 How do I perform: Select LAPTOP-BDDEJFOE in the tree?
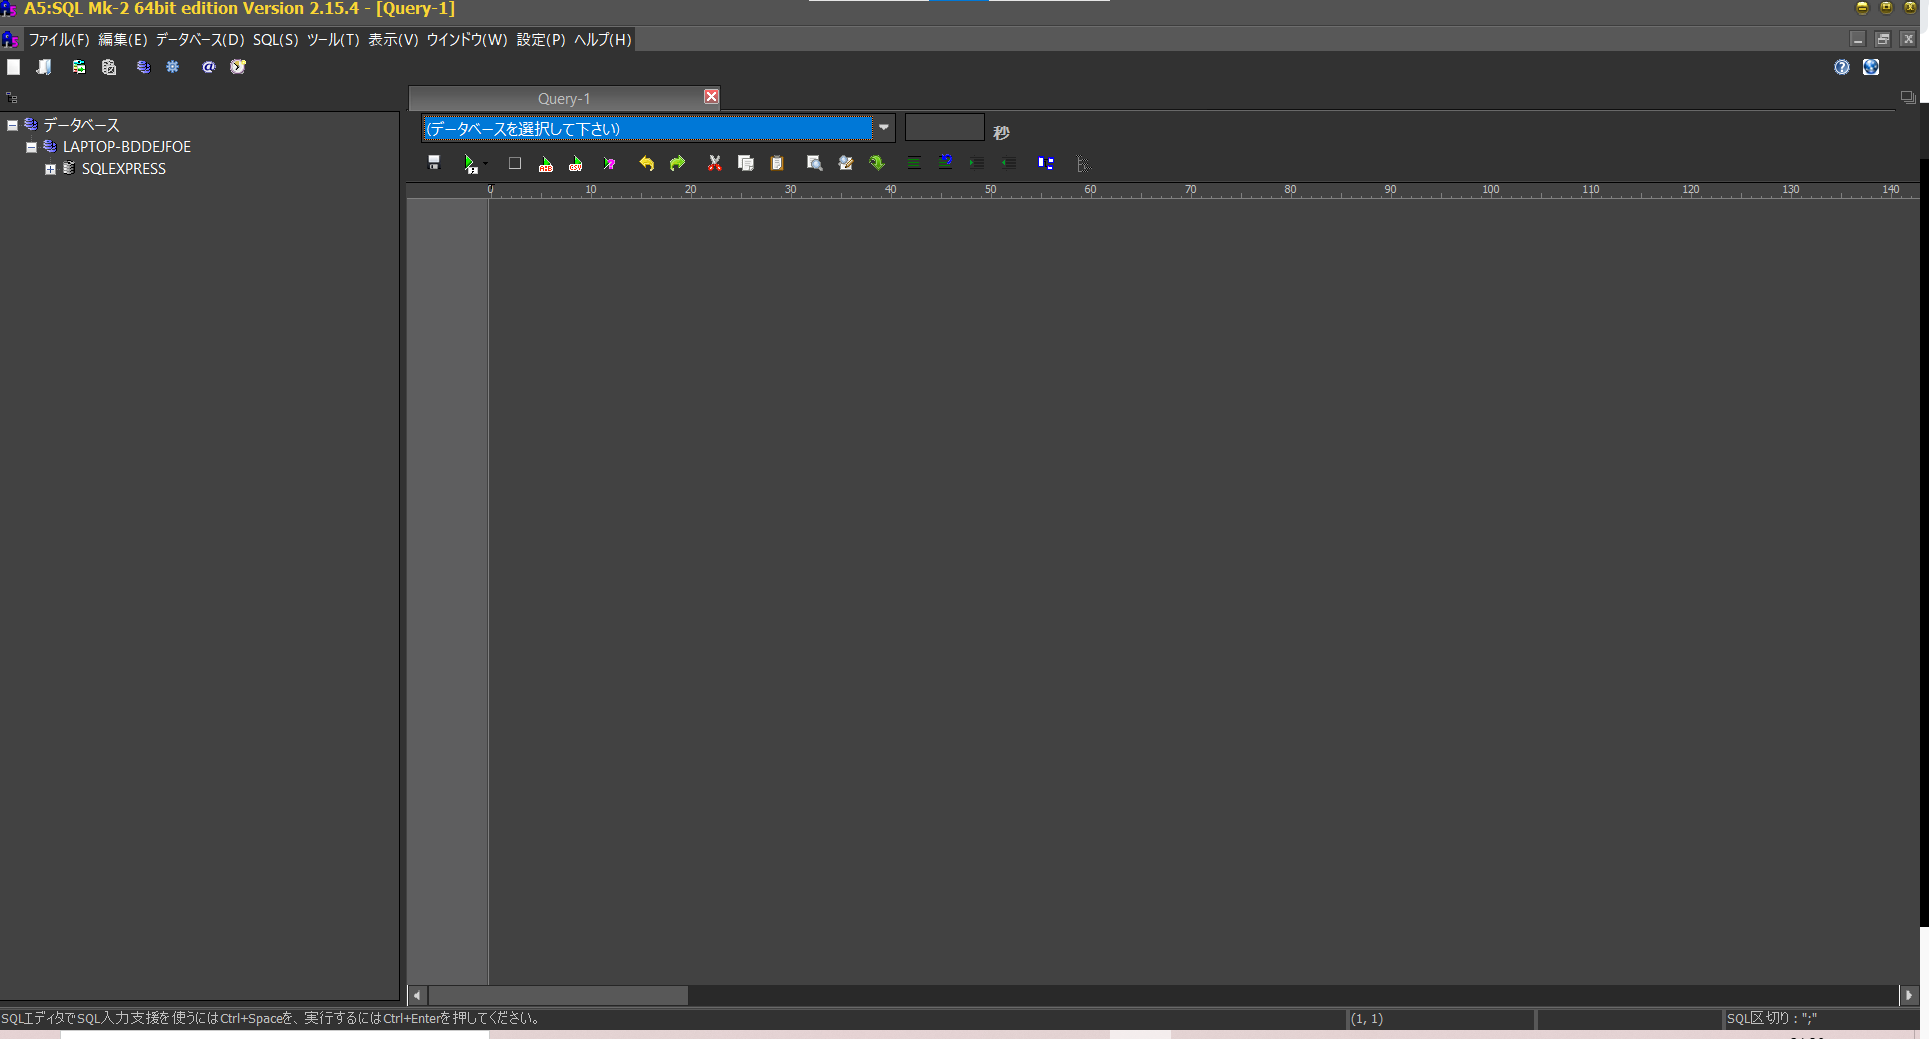pos(127,147)
